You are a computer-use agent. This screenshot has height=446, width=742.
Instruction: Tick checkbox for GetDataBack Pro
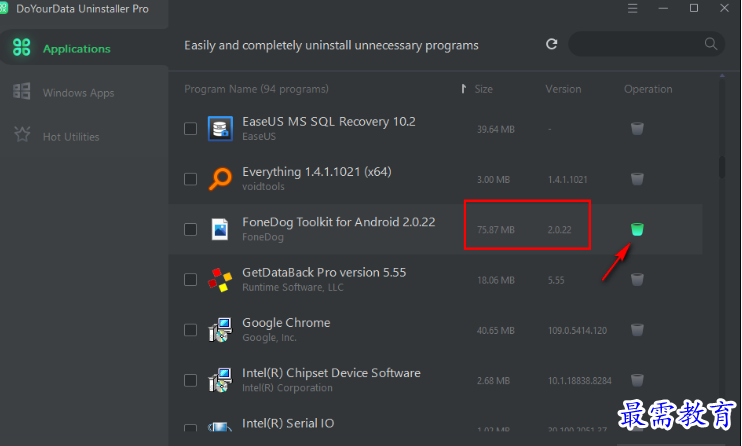[190, 280]
